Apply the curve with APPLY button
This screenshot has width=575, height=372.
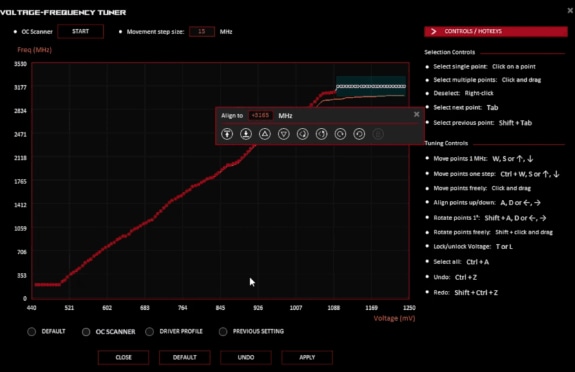[307, 357]
